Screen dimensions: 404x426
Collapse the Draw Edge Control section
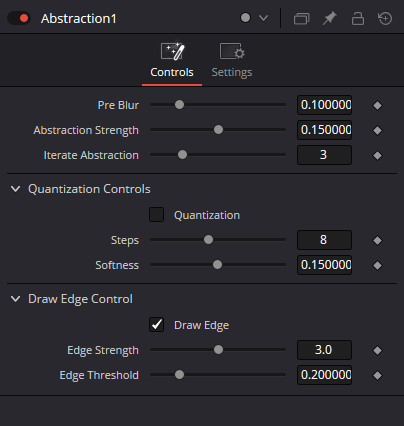[x=15, y=299]
